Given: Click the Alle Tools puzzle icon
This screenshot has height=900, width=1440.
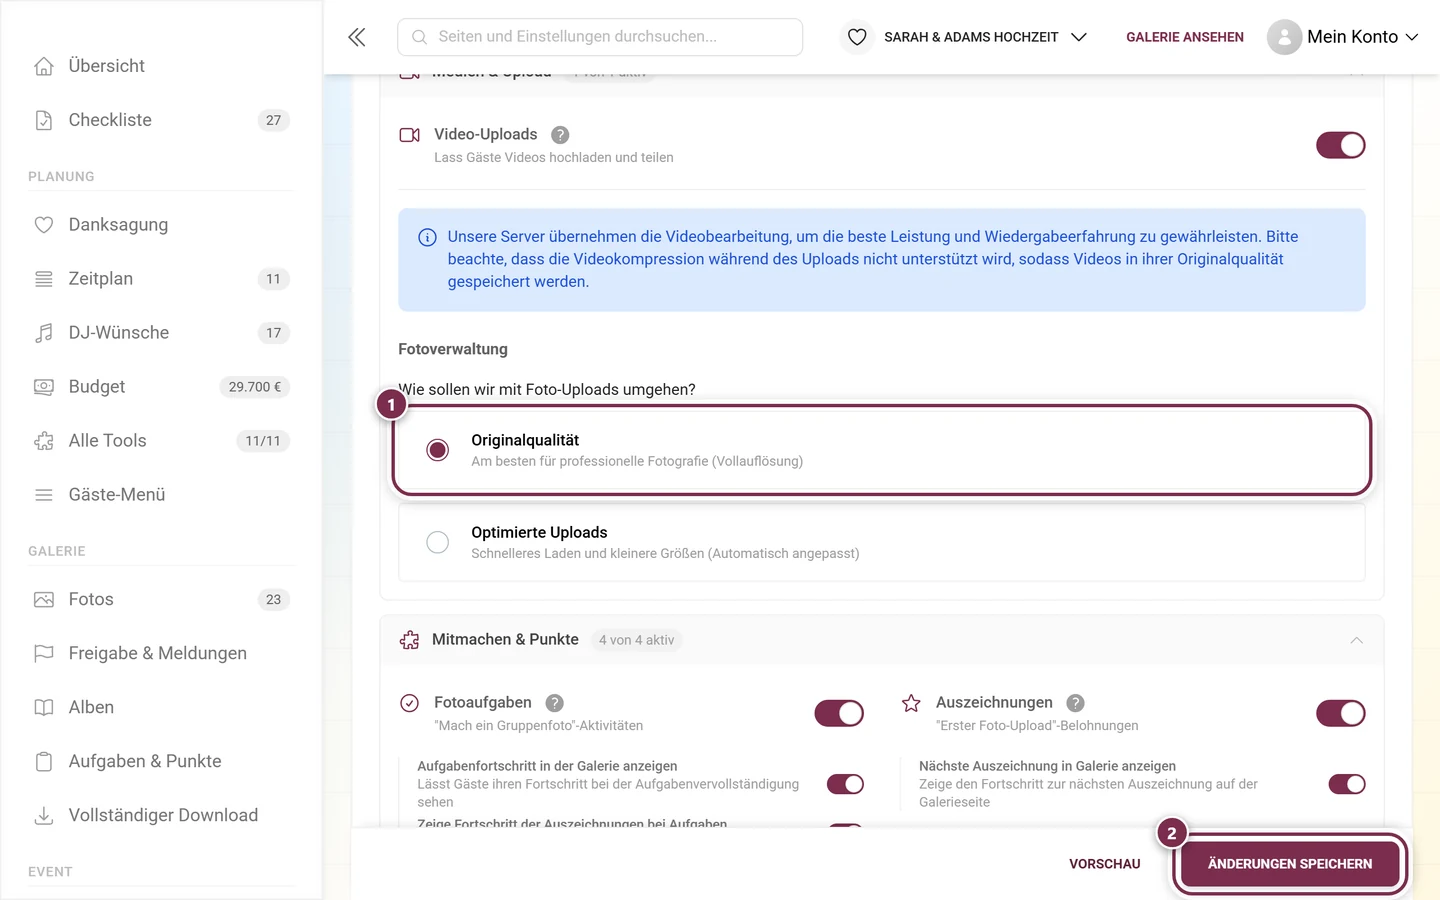Looking at the screenshot, I should coord(44,441).
